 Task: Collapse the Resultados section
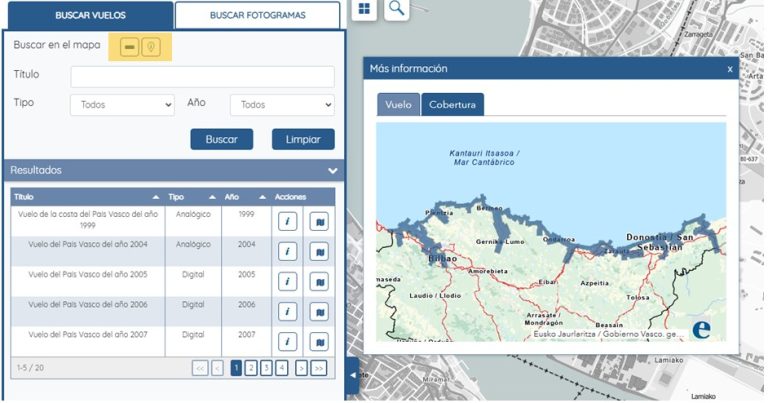pyautogui.click(x=332, y=171)
